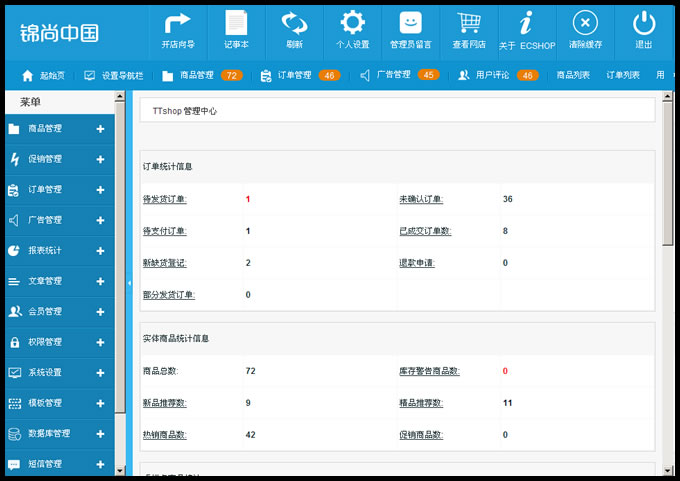Click the sidebar 短信管理 chat icon
Image resolution: width=680 pixels, height=481 pixels.
[14, 465]
